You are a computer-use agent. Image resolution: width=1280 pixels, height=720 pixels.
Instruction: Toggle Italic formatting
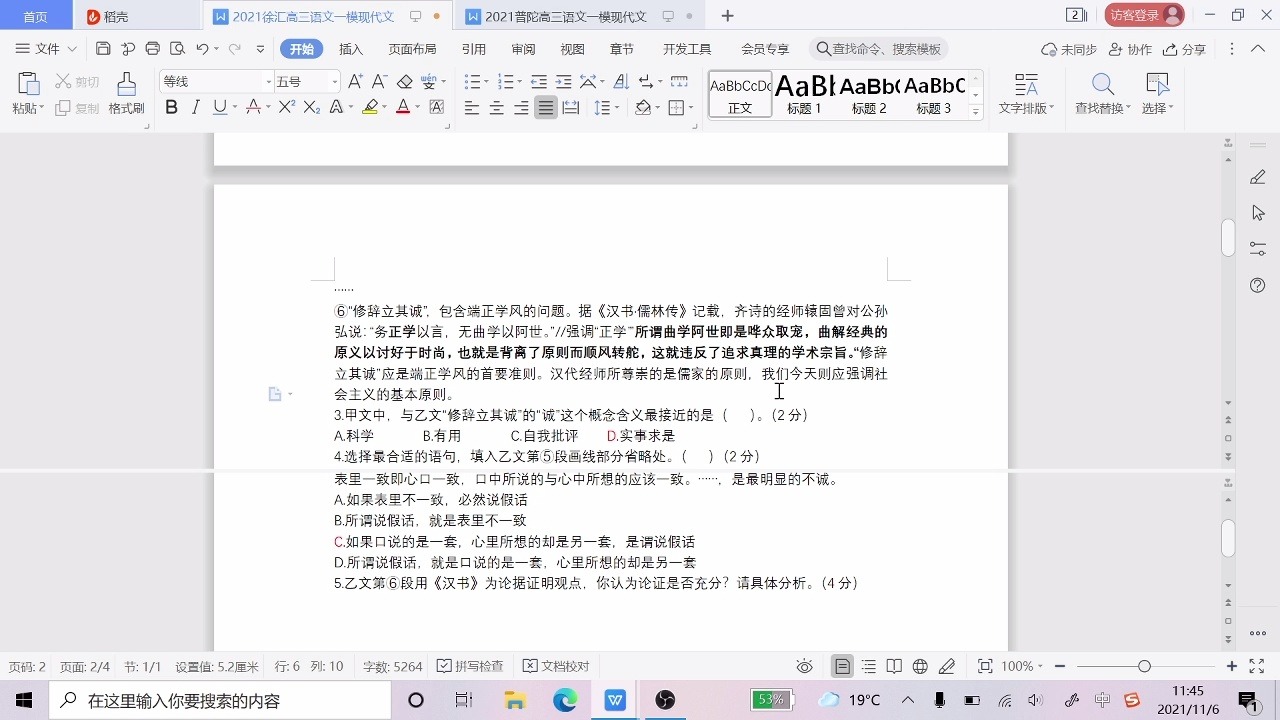[195, 107]
